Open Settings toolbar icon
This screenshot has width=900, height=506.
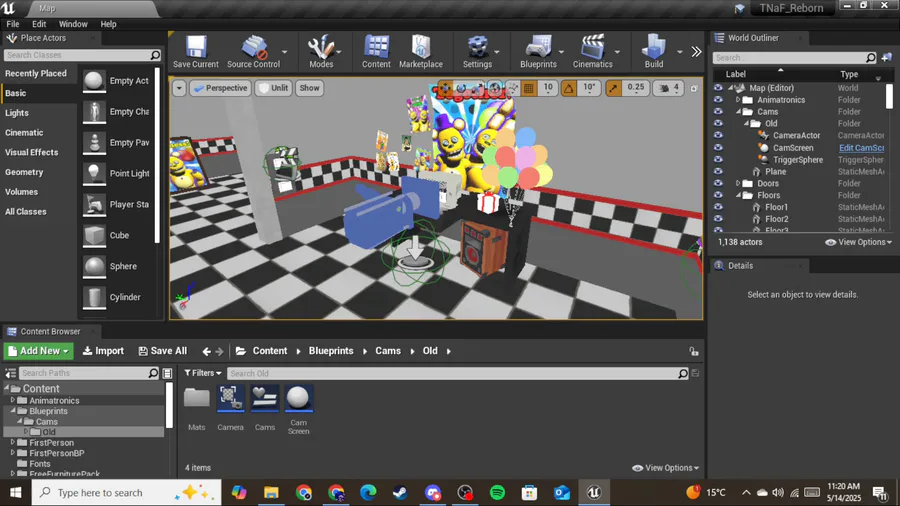point(477,51)
